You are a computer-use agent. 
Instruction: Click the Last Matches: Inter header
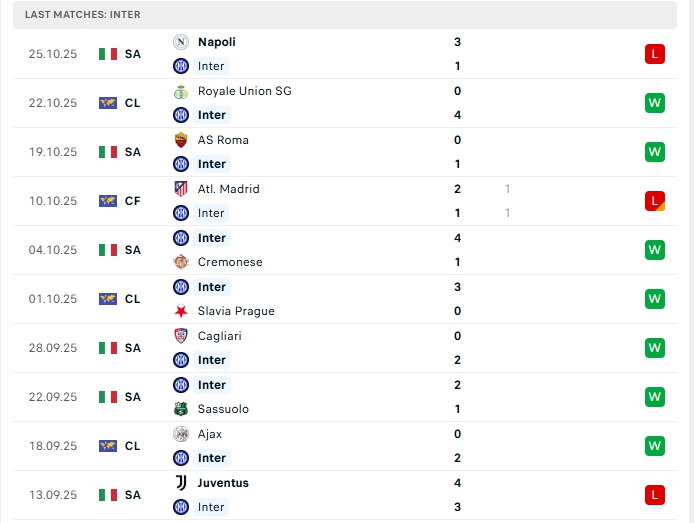click(83, 15)
